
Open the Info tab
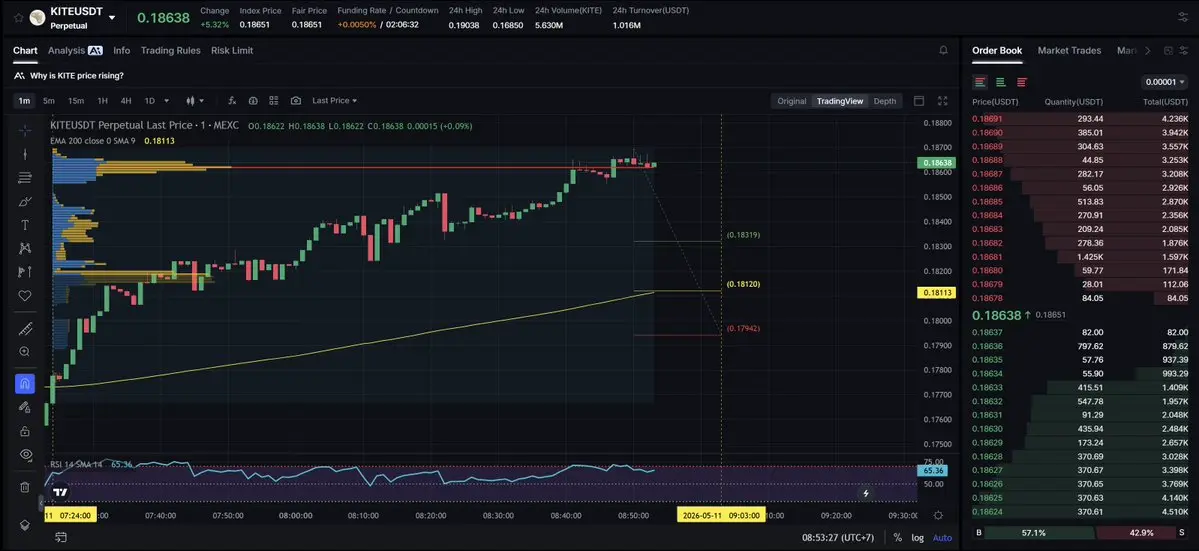(x=122, y=50)
